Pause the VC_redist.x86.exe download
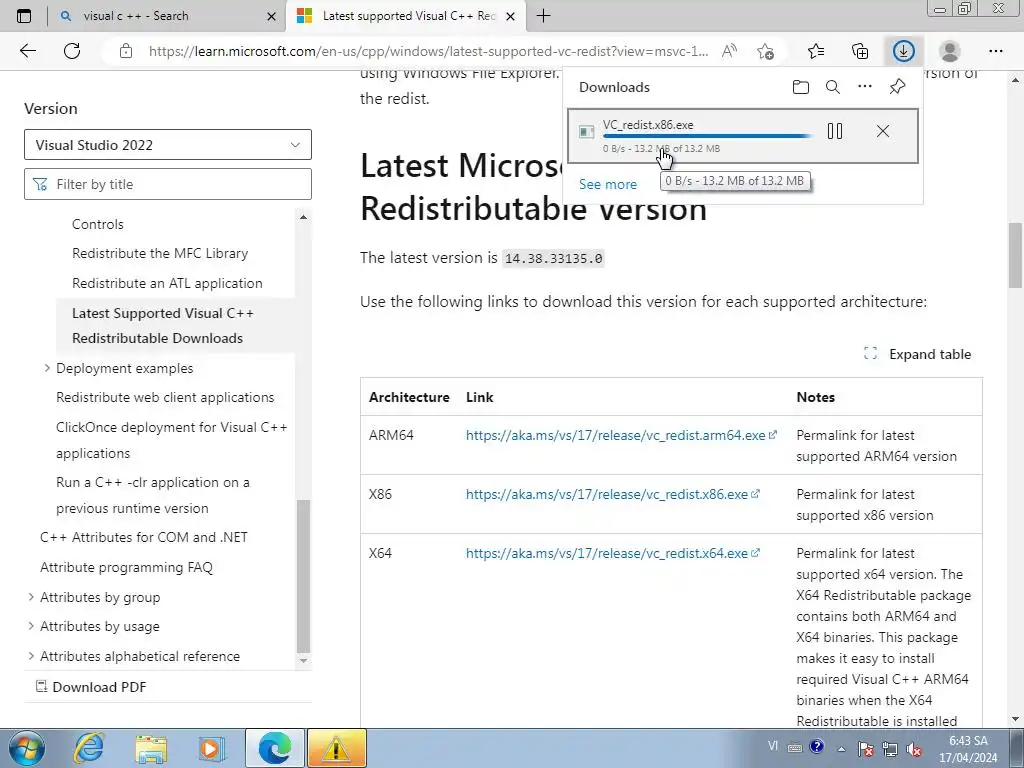Viewport: 1024px width, 768px height. pos(835,131)
